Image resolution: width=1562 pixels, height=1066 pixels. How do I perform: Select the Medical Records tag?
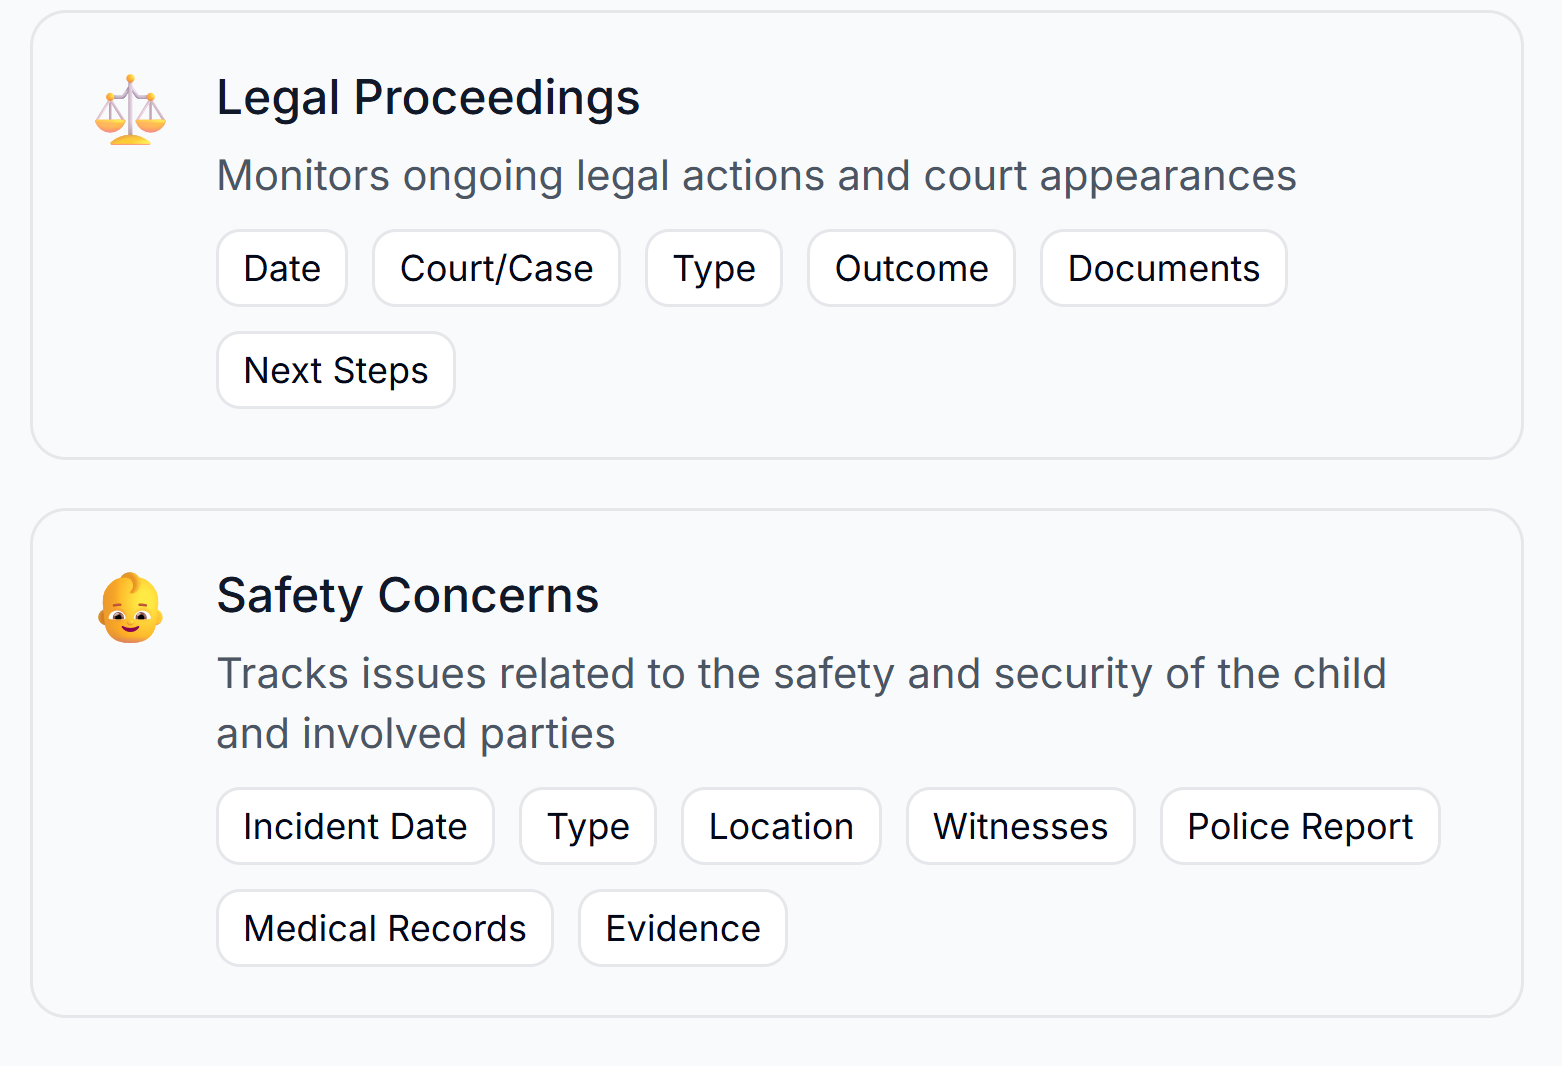pyautogui.click(x=385, y=928)
